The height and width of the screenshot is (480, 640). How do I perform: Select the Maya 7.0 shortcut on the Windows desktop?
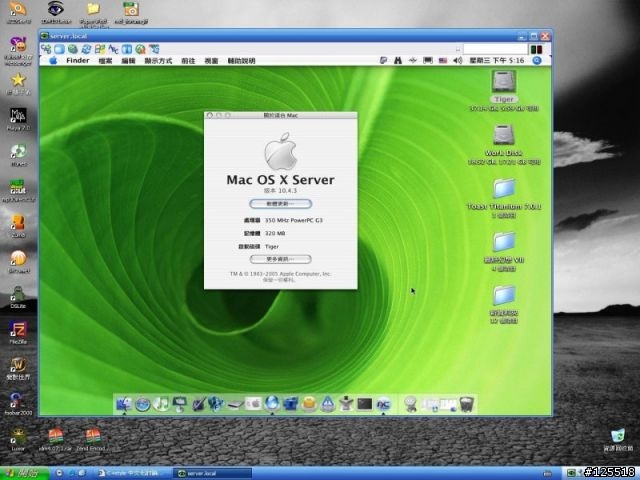[18, 118]
